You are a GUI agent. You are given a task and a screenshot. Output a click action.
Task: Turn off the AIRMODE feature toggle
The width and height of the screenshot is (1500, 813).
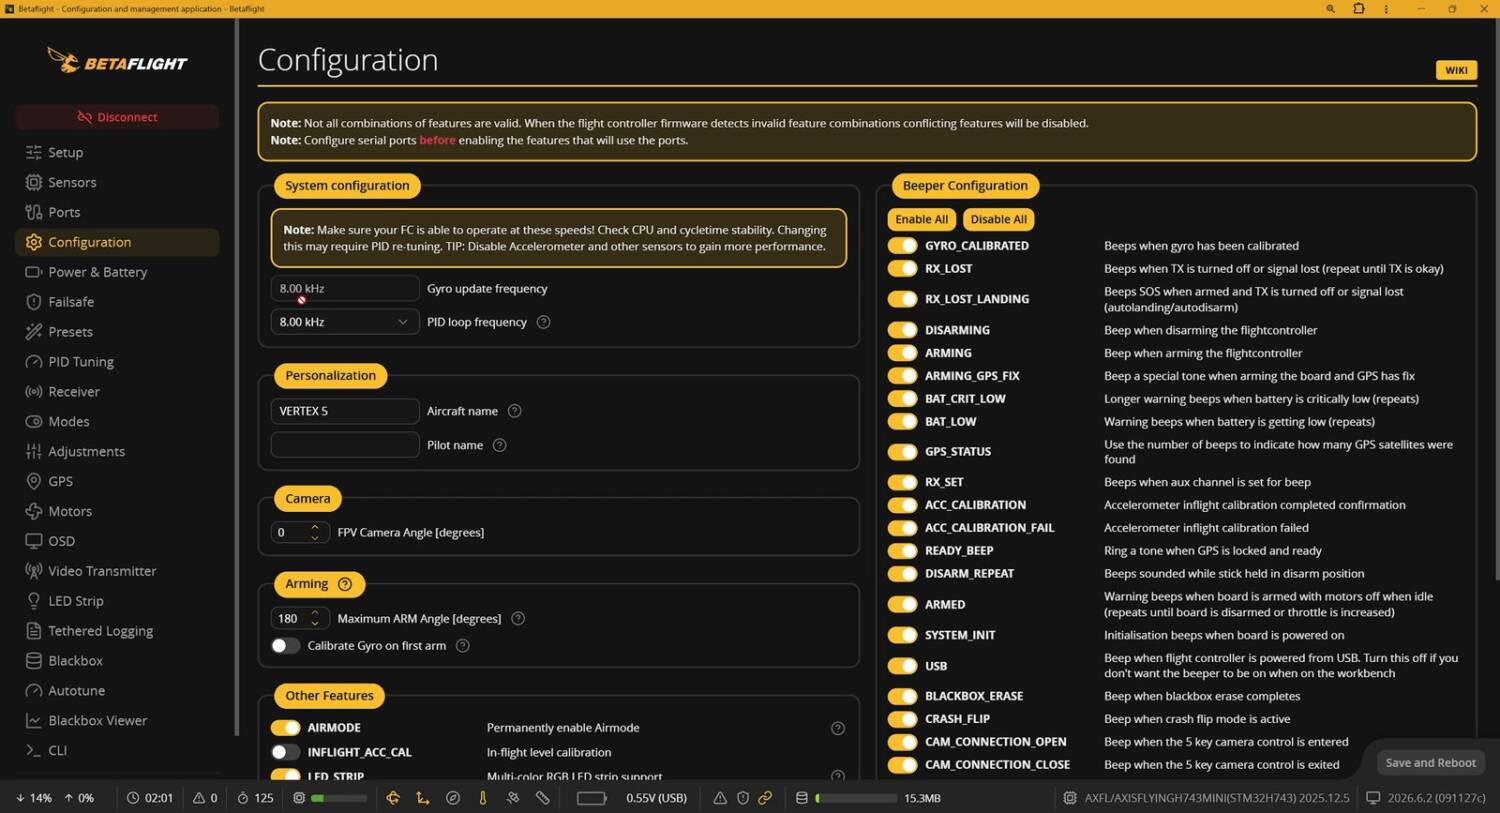[285, 728]
